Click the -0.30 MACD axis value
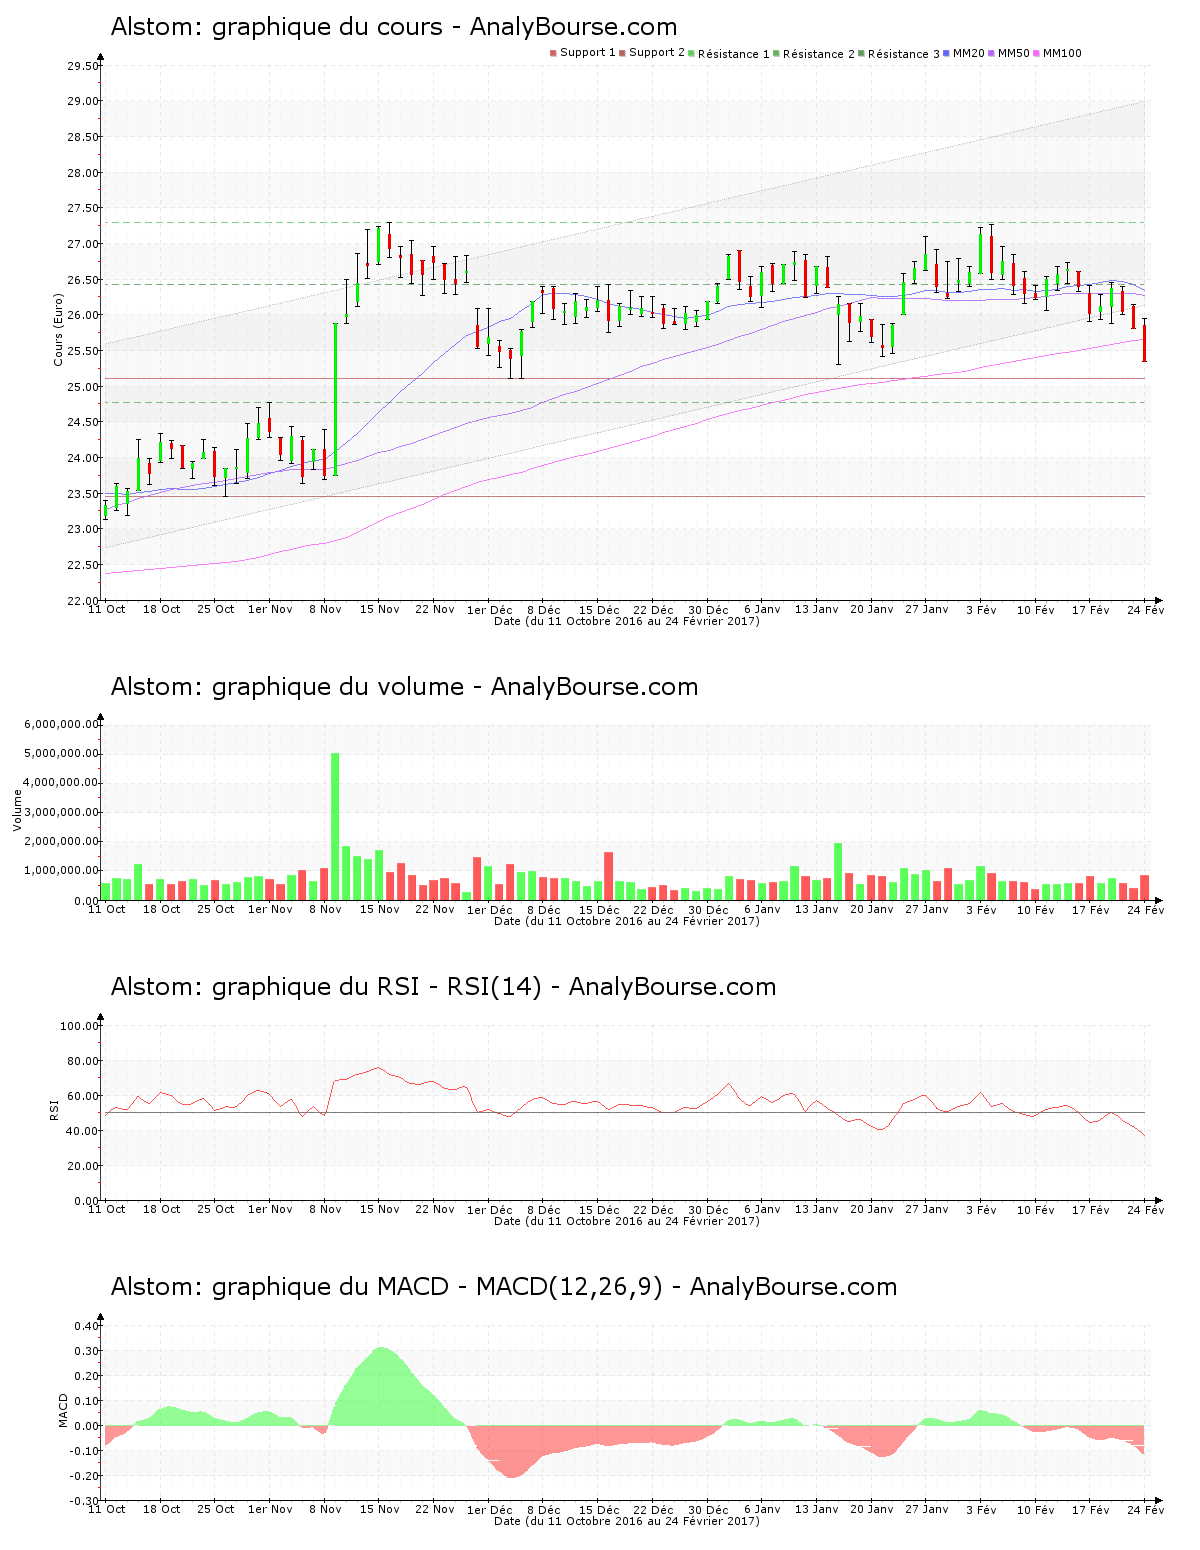The image size is (1200, 1550). pos(85,1501)
